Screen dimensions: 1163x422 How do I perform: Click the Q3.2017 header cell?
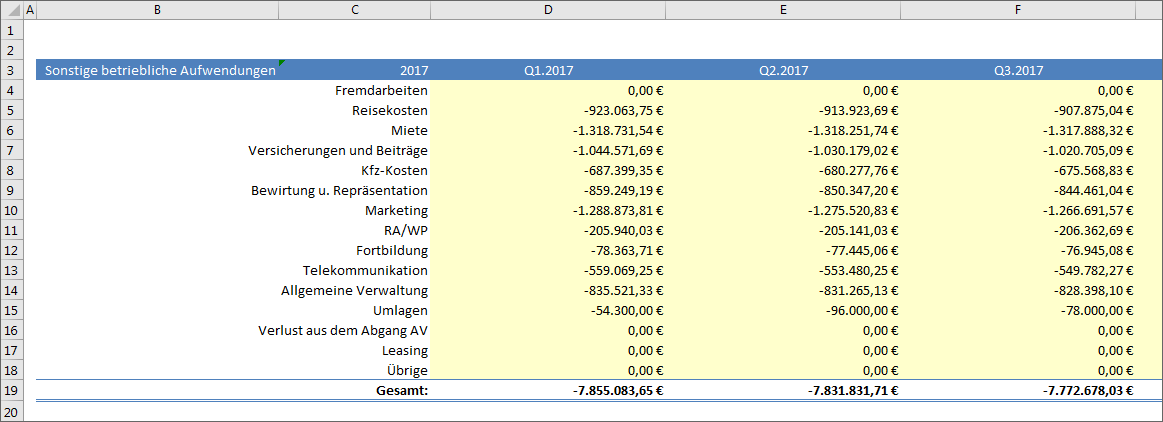click(1018, 71)
